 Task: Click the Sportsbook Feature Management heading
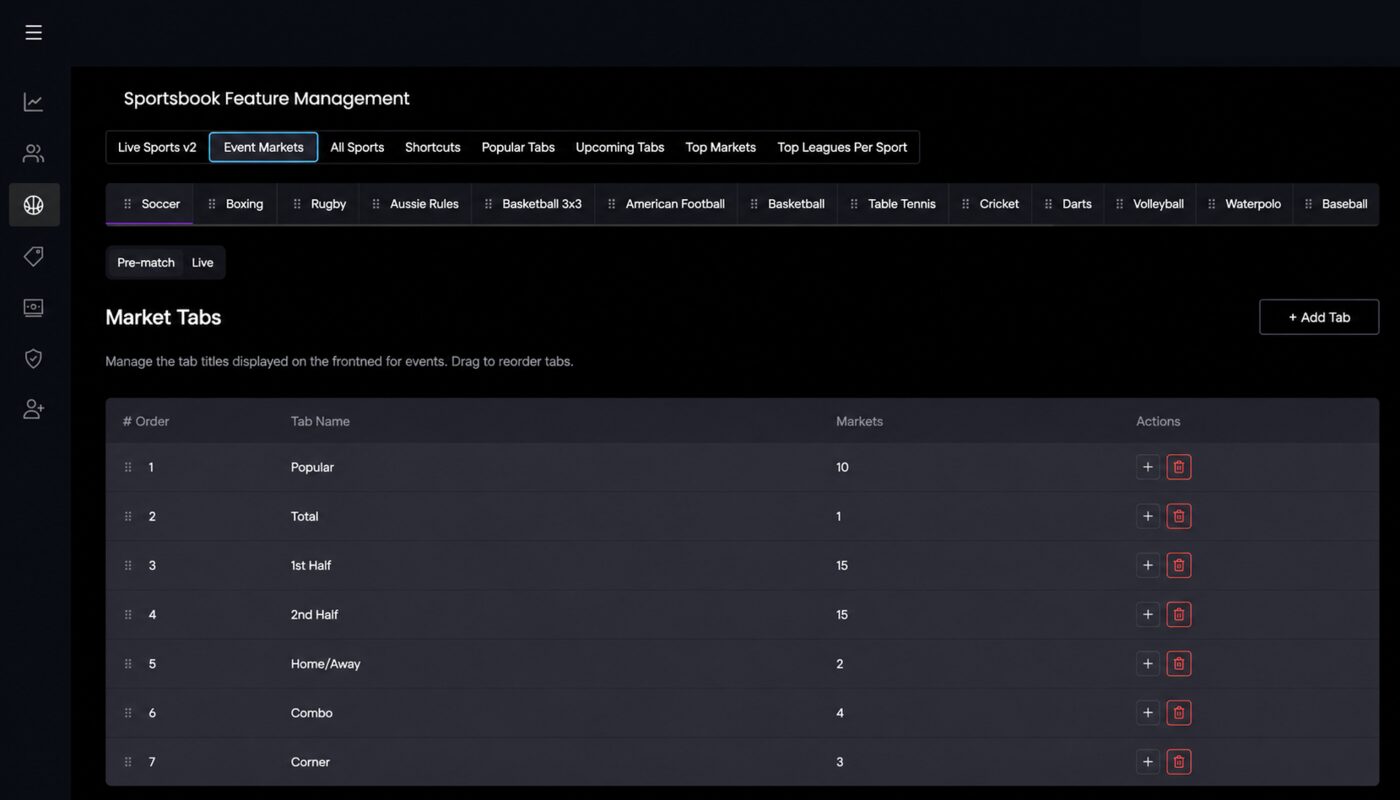267,98
